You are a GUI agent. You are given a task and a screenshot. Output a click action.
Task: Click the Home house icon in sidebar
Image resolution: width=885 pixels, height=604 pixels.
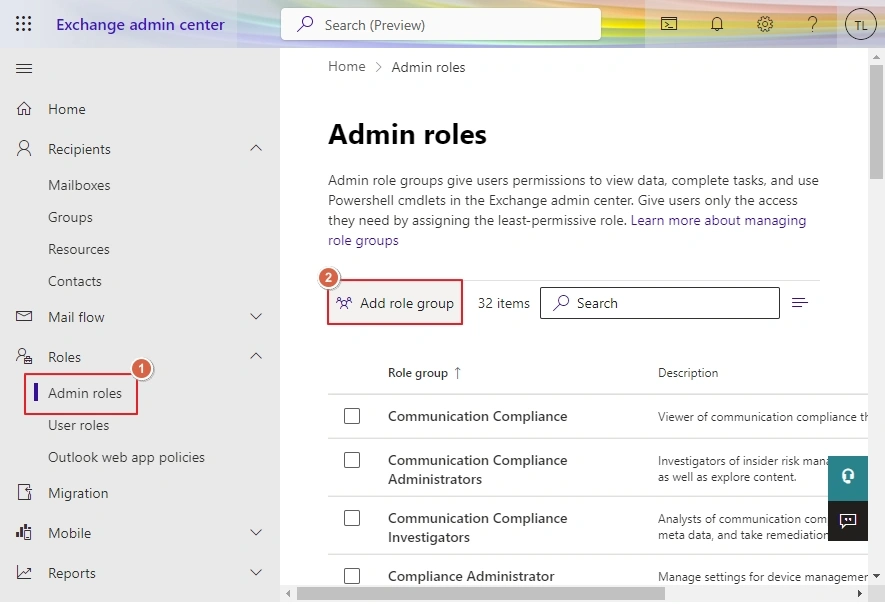[x=24, y=108]
